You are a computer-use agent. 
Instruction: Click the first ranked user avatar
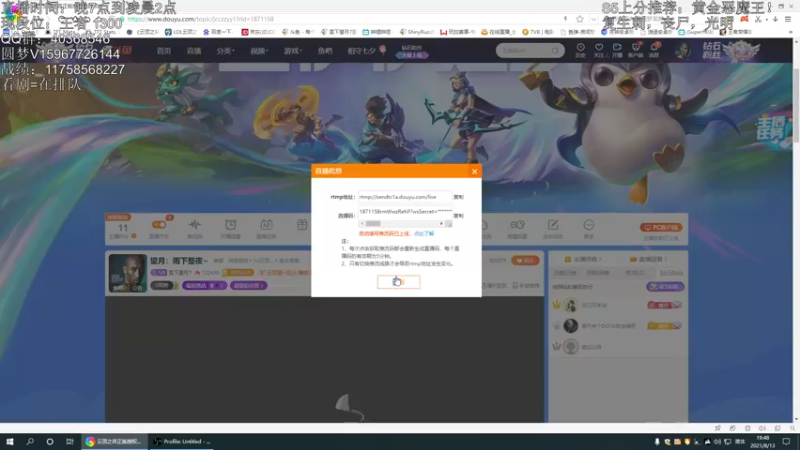point(570,305)
